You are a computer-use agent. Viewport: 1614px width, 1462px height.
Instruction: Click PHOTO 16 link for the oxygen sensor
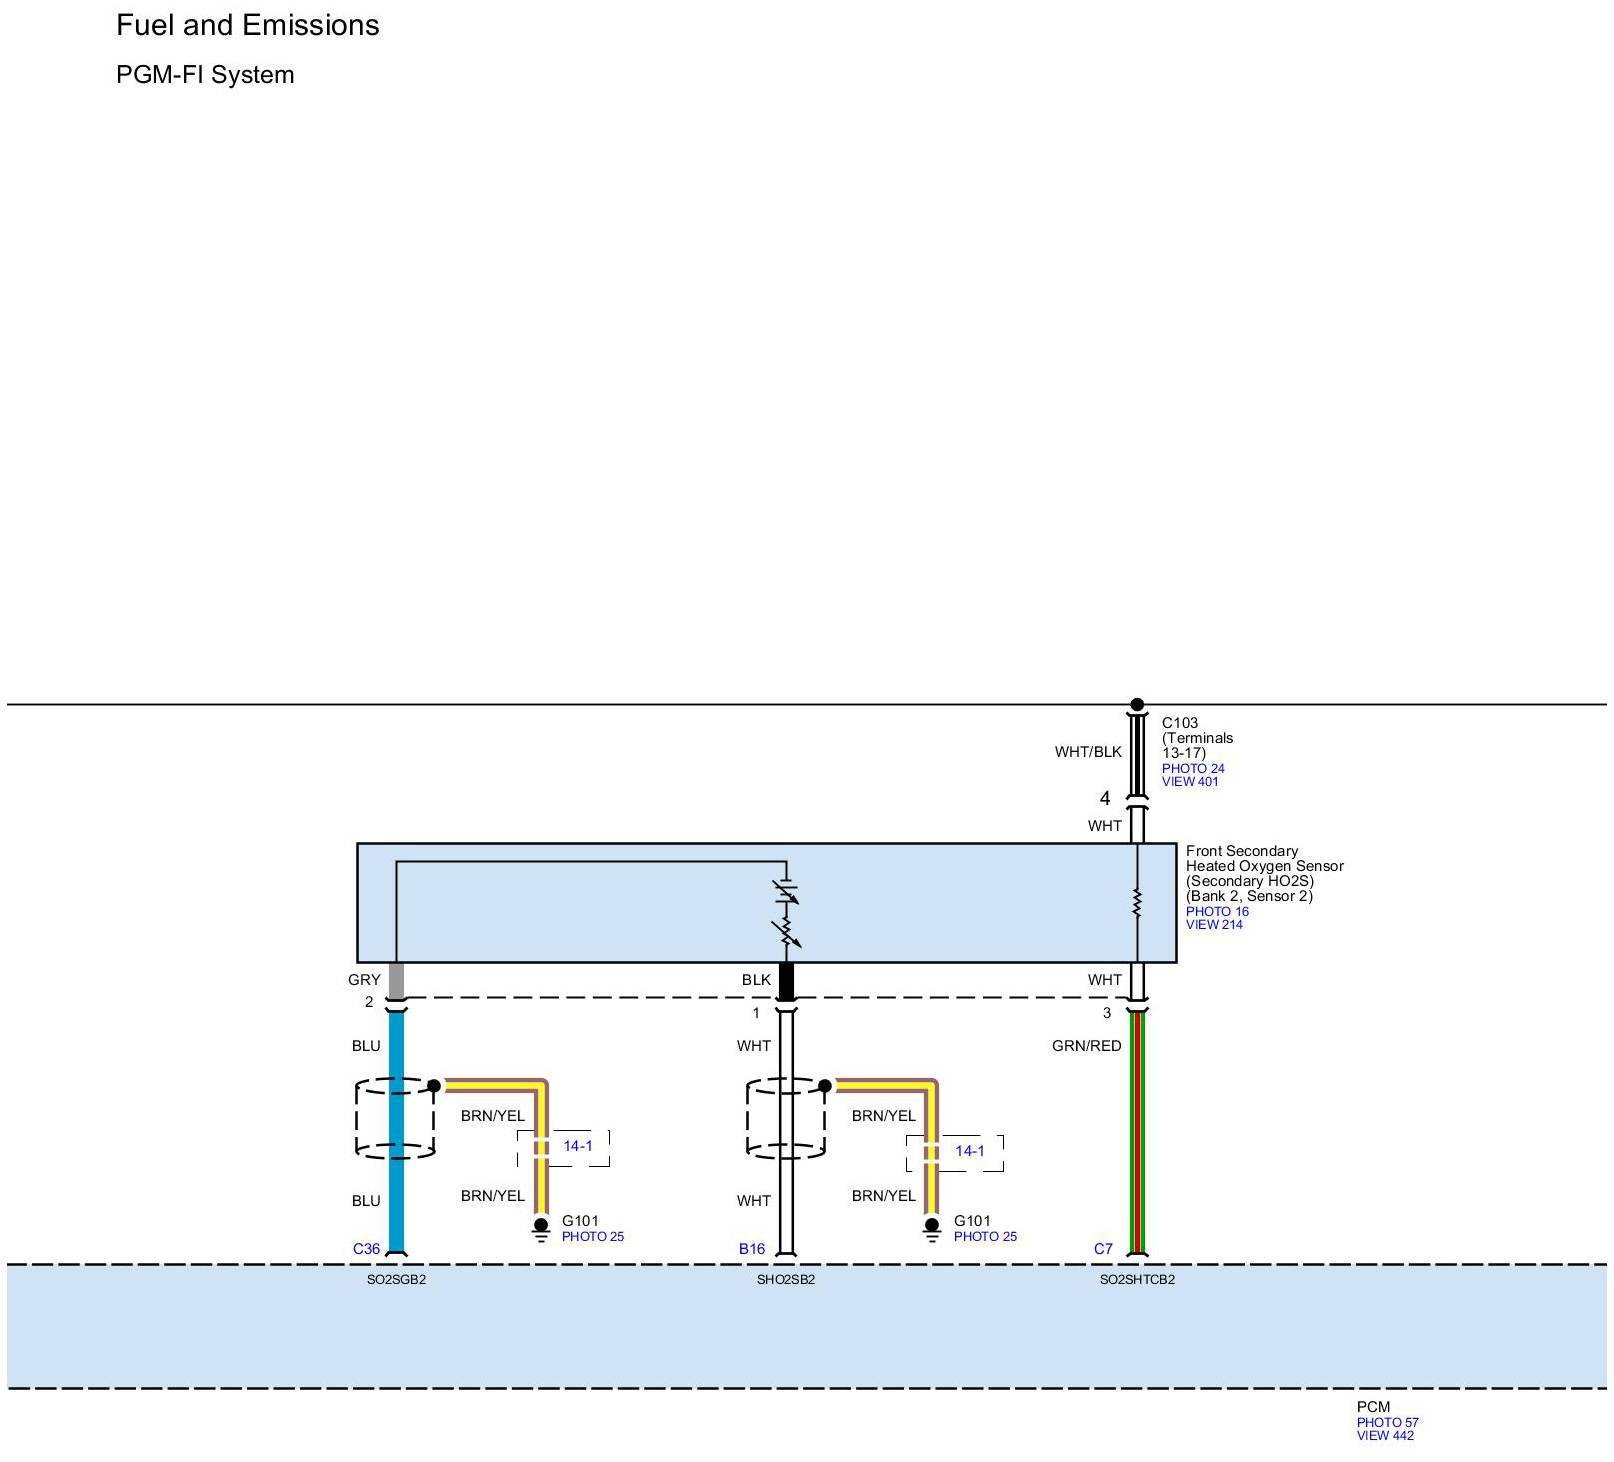click(1217, 911)
